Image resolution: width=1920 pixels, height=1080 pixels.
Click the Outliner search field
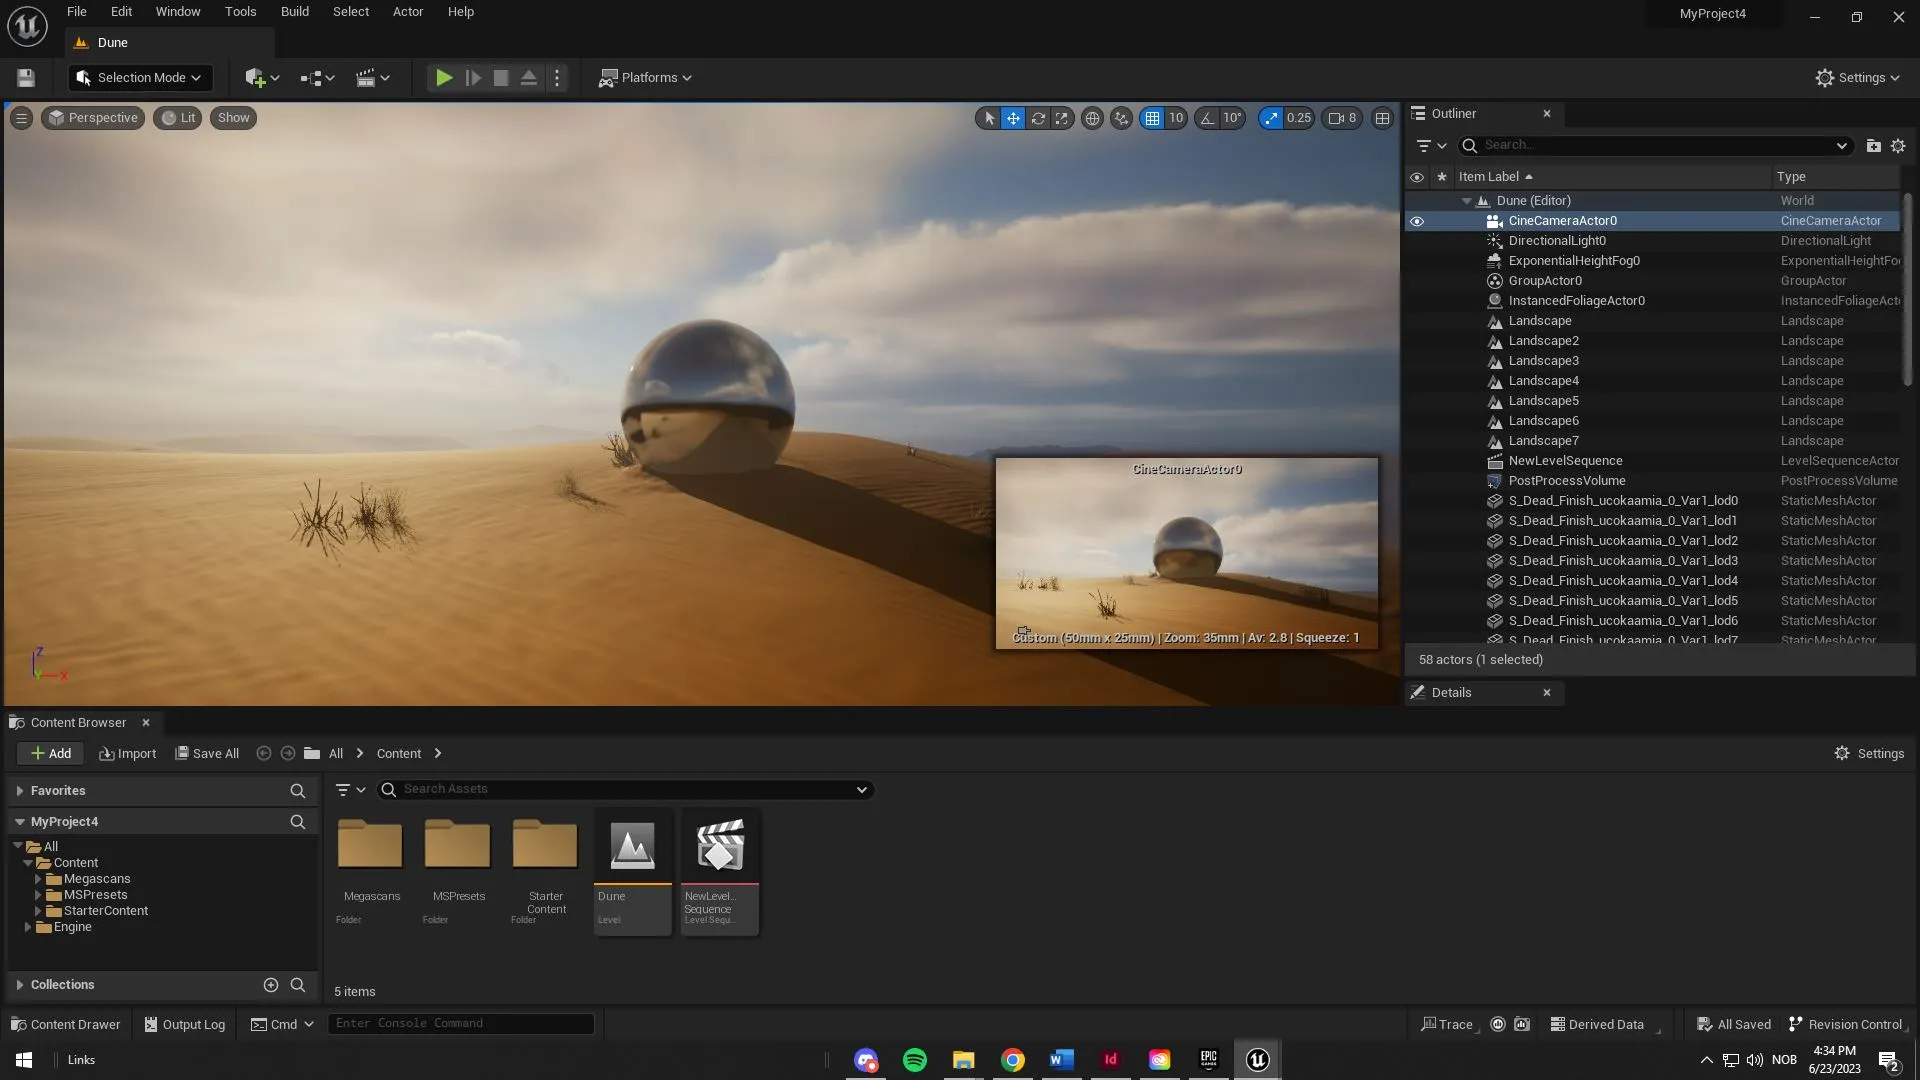(x=1655, y=146)
